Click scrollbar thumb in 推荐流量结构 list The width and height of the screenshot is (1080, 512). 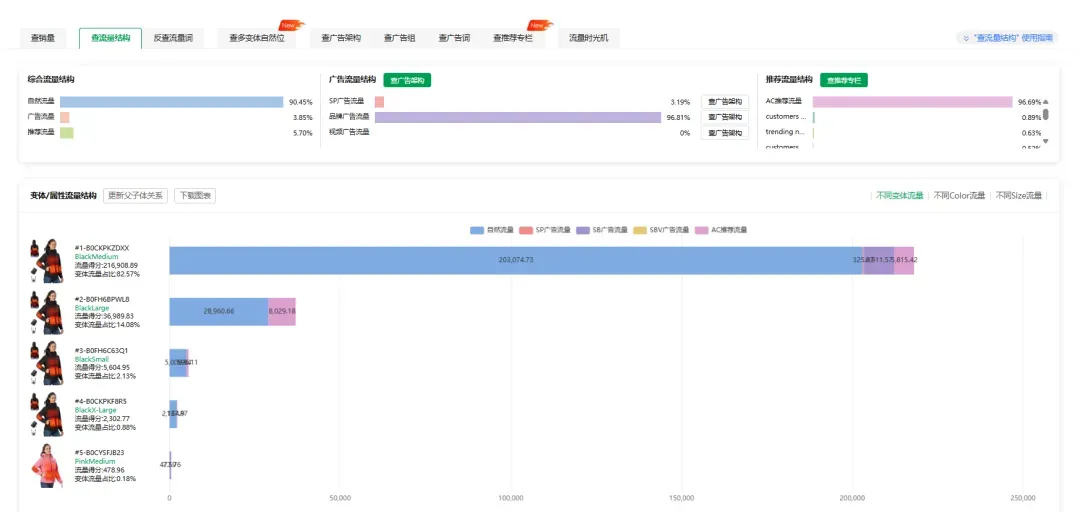pyautogui.click(x=1046, y=114)
